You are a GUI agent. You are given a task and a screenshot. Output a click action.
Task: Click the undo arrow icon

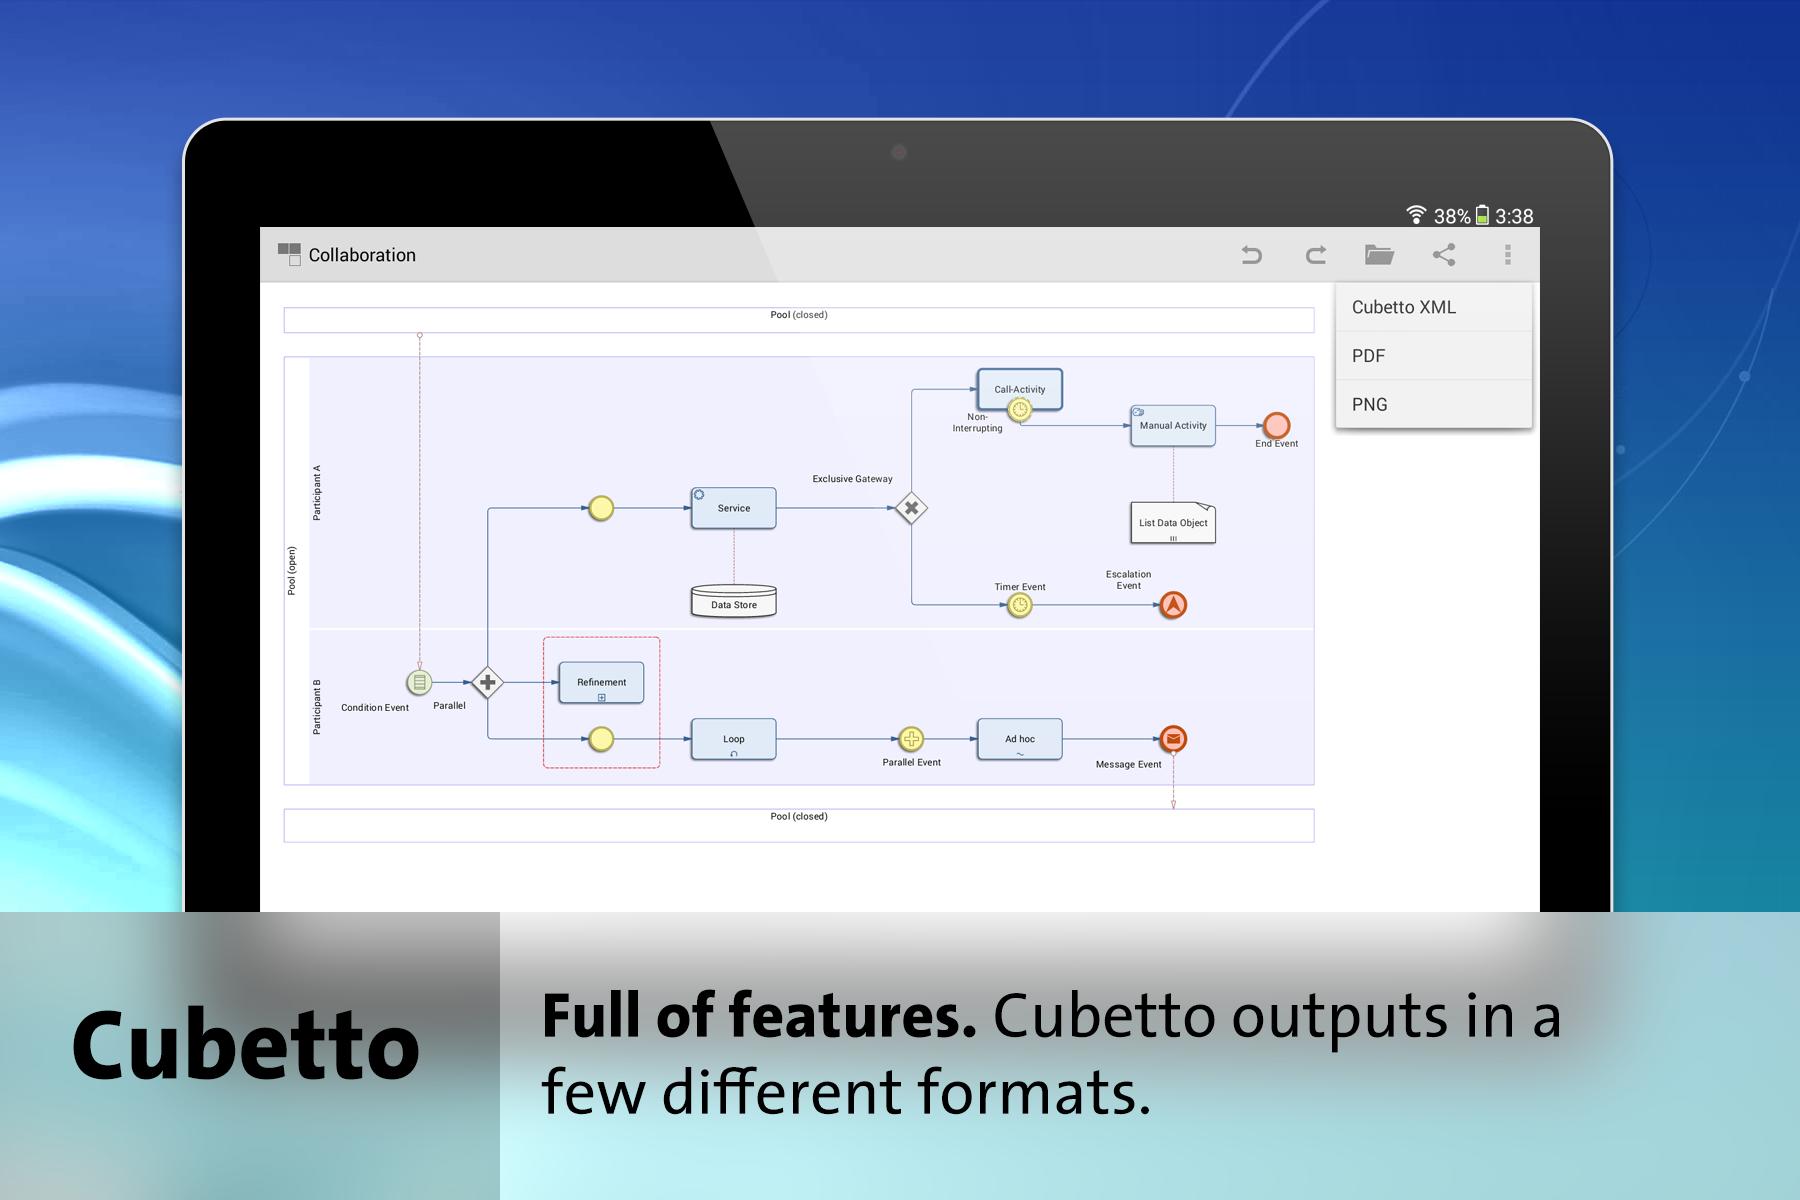[x=1251, y=255]
